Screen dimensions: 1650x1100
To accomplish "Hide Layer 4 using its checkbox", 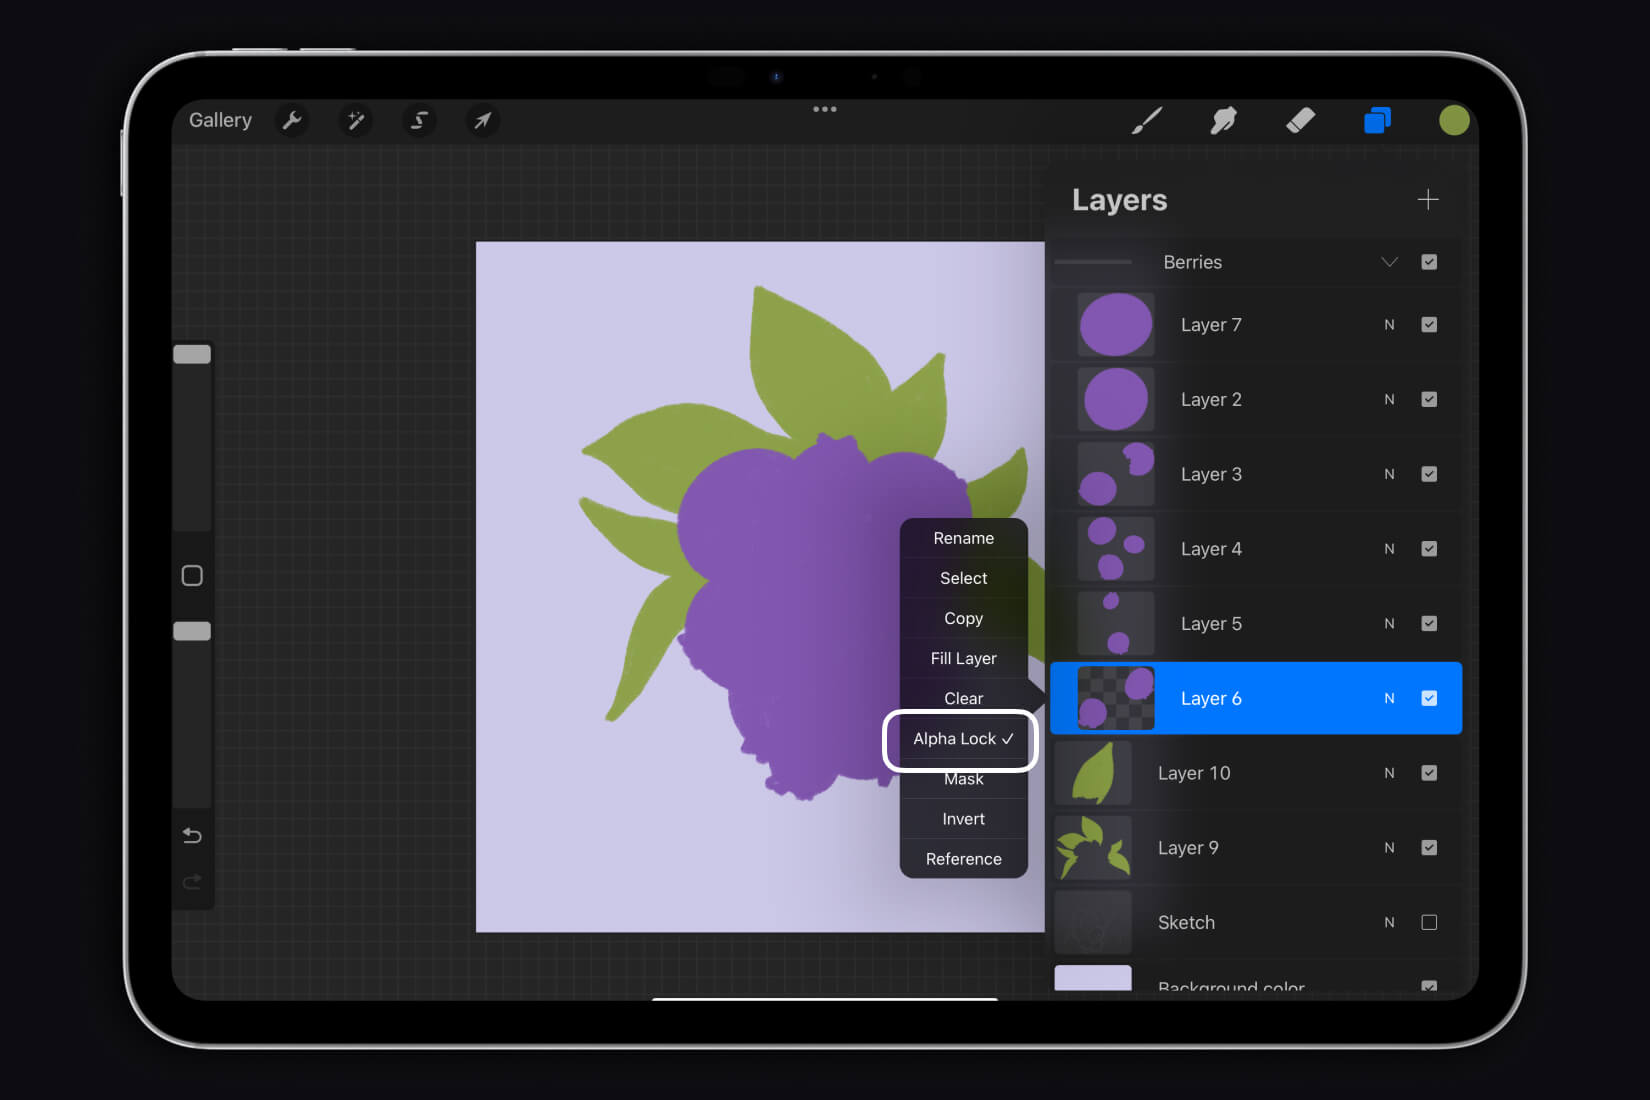I will click(1429, 549).
